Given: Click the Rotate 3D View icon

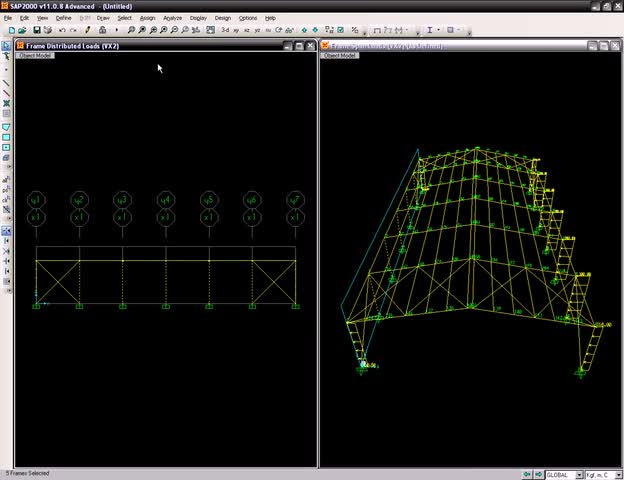Looking at the screenshot, I should pos(279,30).
